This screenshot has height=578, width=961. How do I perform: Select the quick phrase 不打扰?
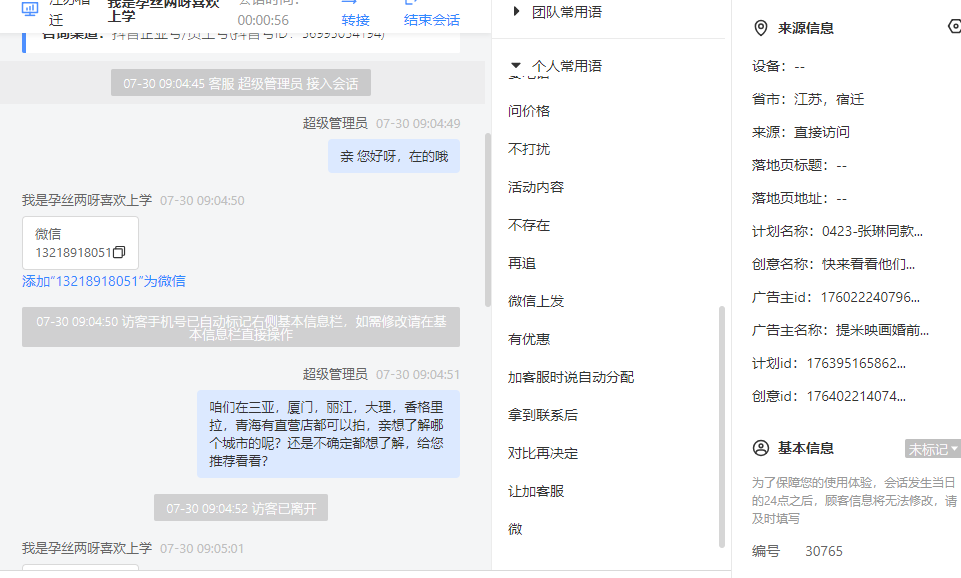click(x=529, y=149)
